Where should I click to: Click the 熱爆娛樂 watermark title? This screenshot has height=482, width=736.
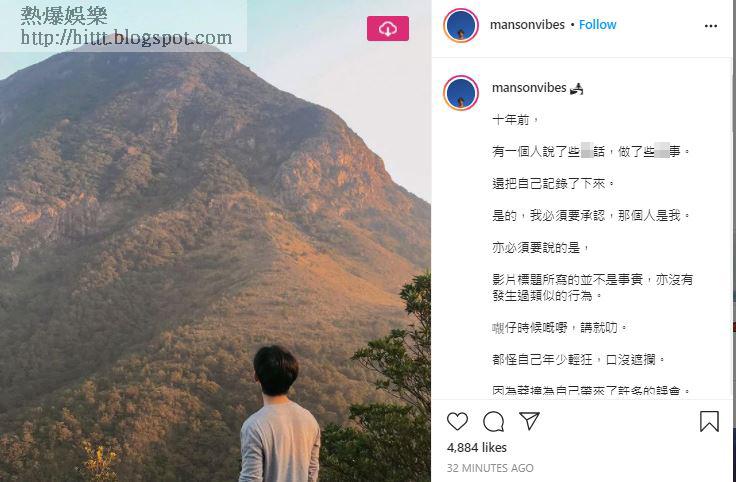tap(64, 16)
